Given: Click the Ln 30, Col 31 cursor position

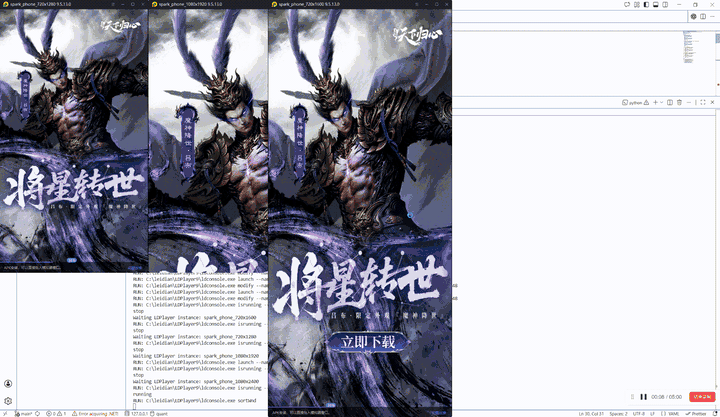Looking at the screenshot, I should point(591,414).
